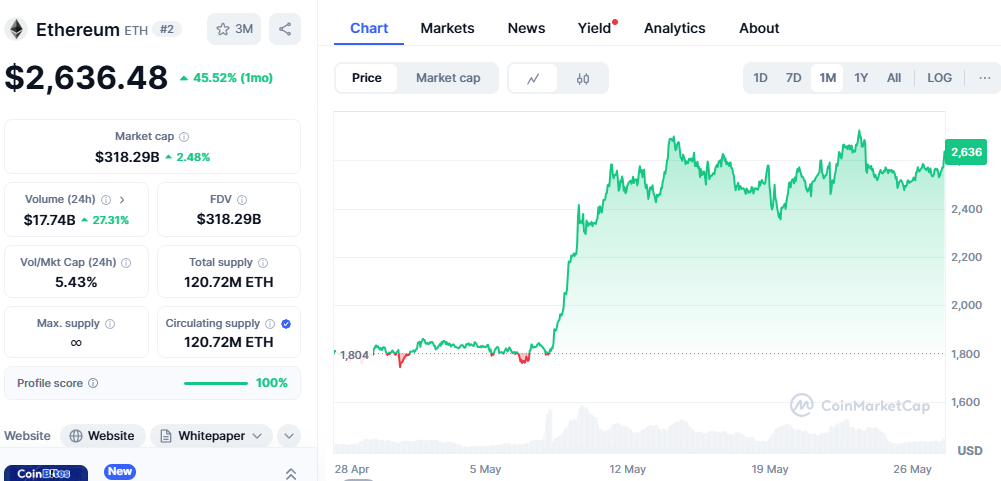Viewport: 1001px width, 481px height.
Task: Click the 19 May date label on chart axis
Action: tap(769, 469)
